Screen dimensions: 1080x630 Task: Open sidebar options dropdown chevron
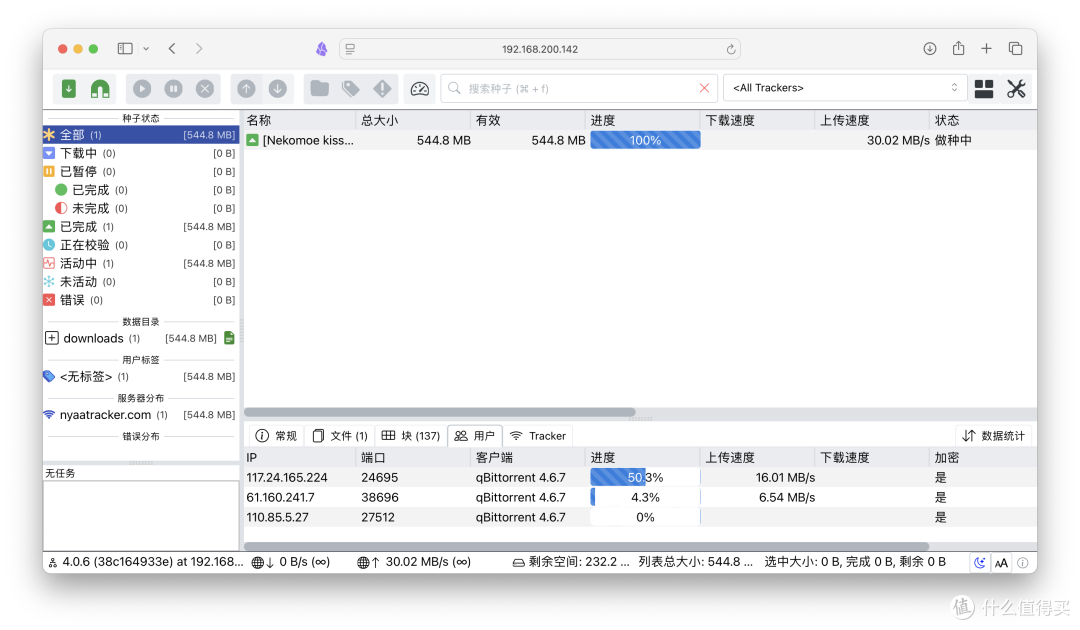[146, 48]
